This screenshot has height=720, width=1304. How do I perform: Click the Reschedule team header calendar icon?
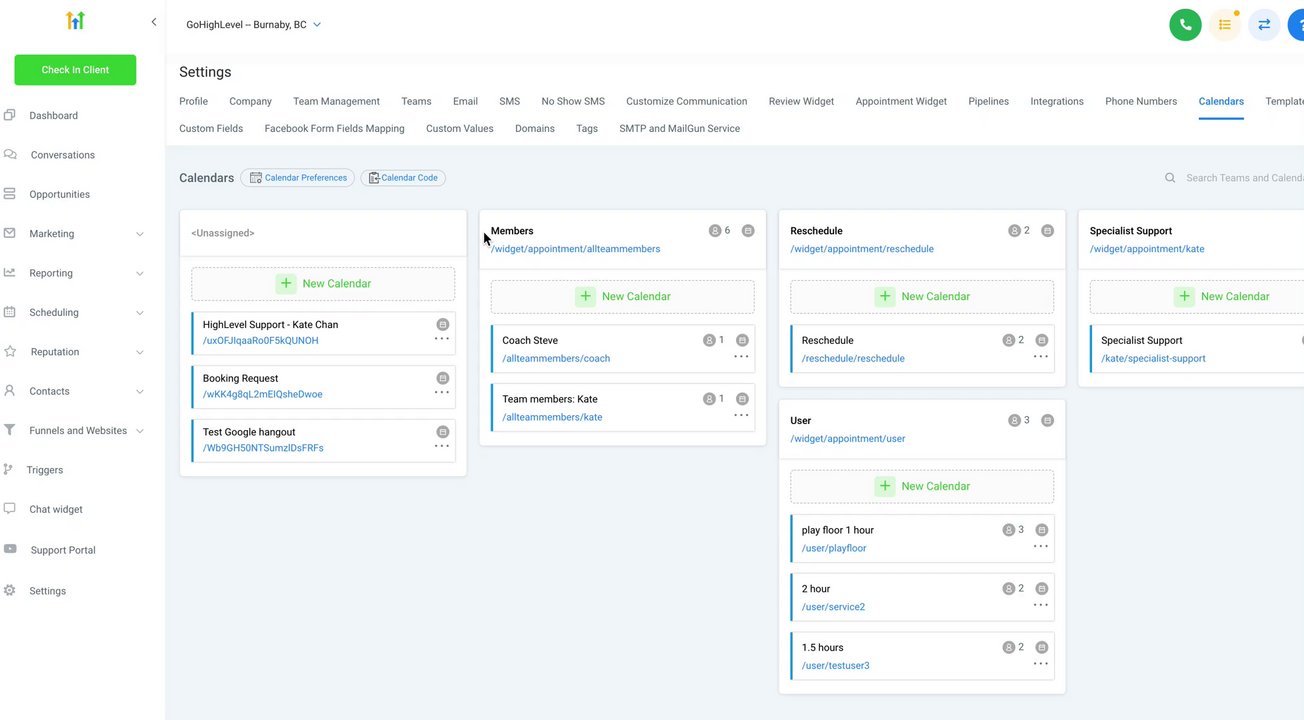1047,231
